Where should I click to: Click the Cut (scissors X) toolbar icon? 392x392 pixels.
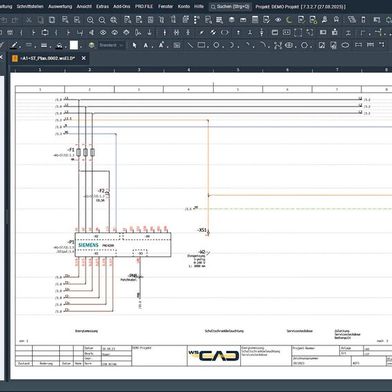(29, 20)
